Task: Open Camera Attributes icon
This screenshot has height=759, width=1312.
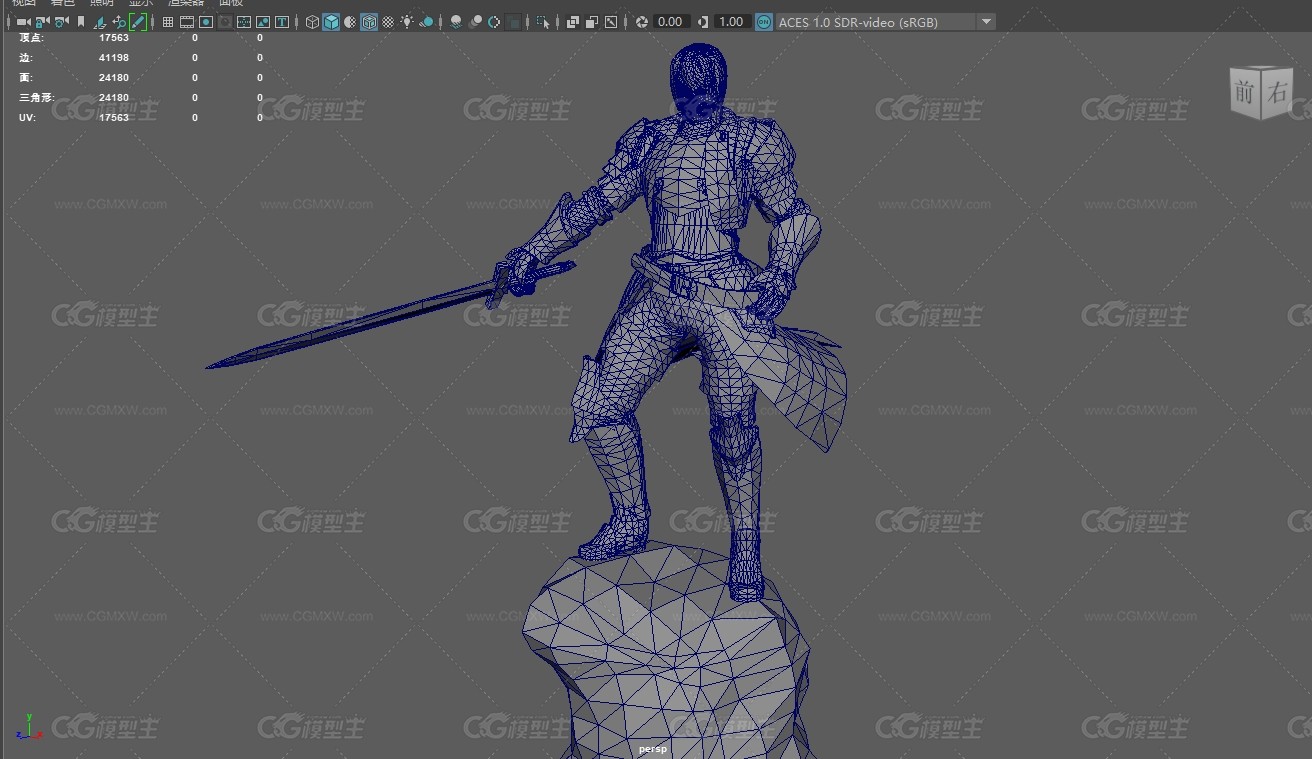Action: [61, 22]
